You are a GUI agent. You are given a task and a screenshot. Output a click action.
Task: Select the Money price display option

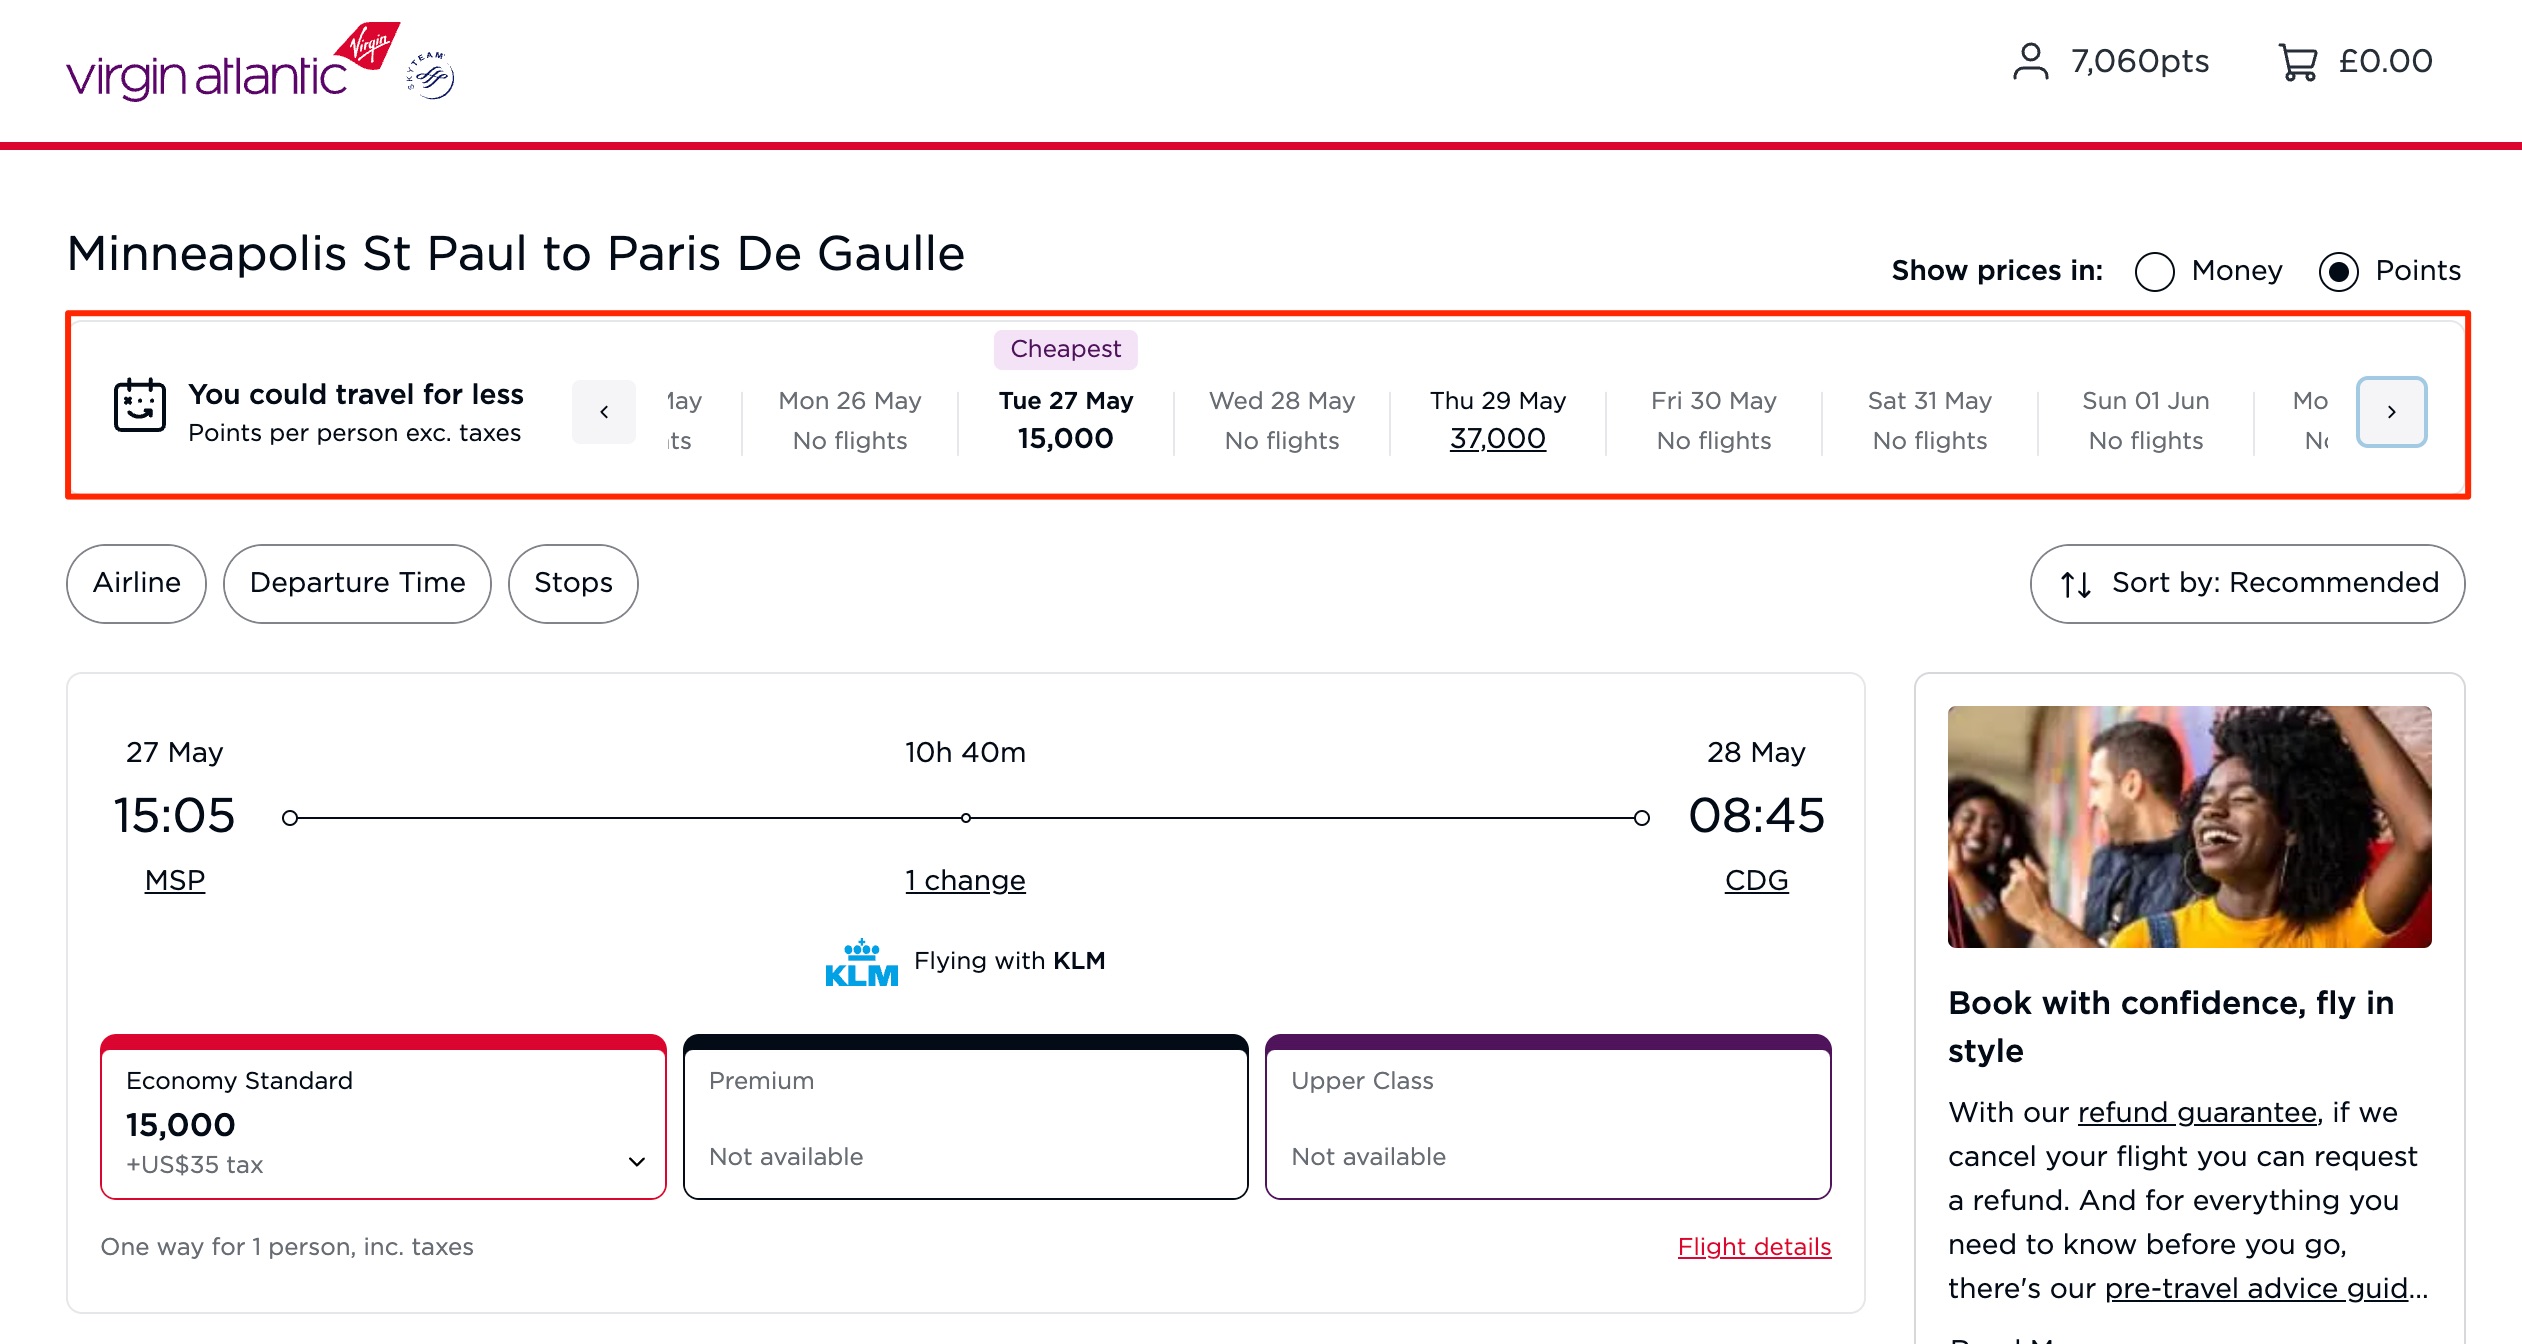2156,271
